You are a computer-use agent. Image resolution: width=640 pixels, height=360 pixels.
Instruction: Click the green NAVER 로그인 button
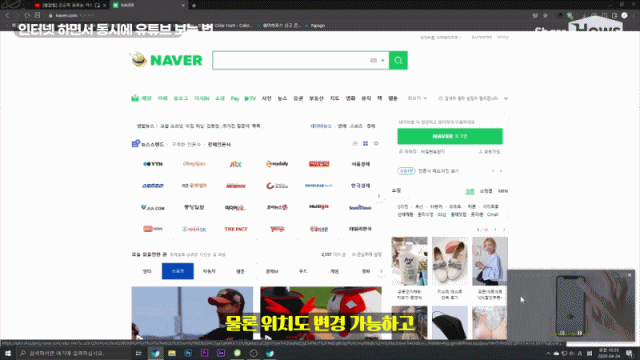tap(450, 136)
